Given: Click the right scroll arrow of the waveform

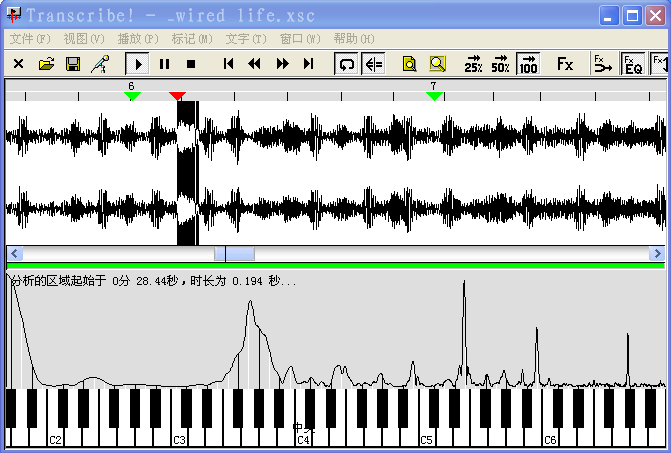Looking at the screenshot, I should point(657,254).
